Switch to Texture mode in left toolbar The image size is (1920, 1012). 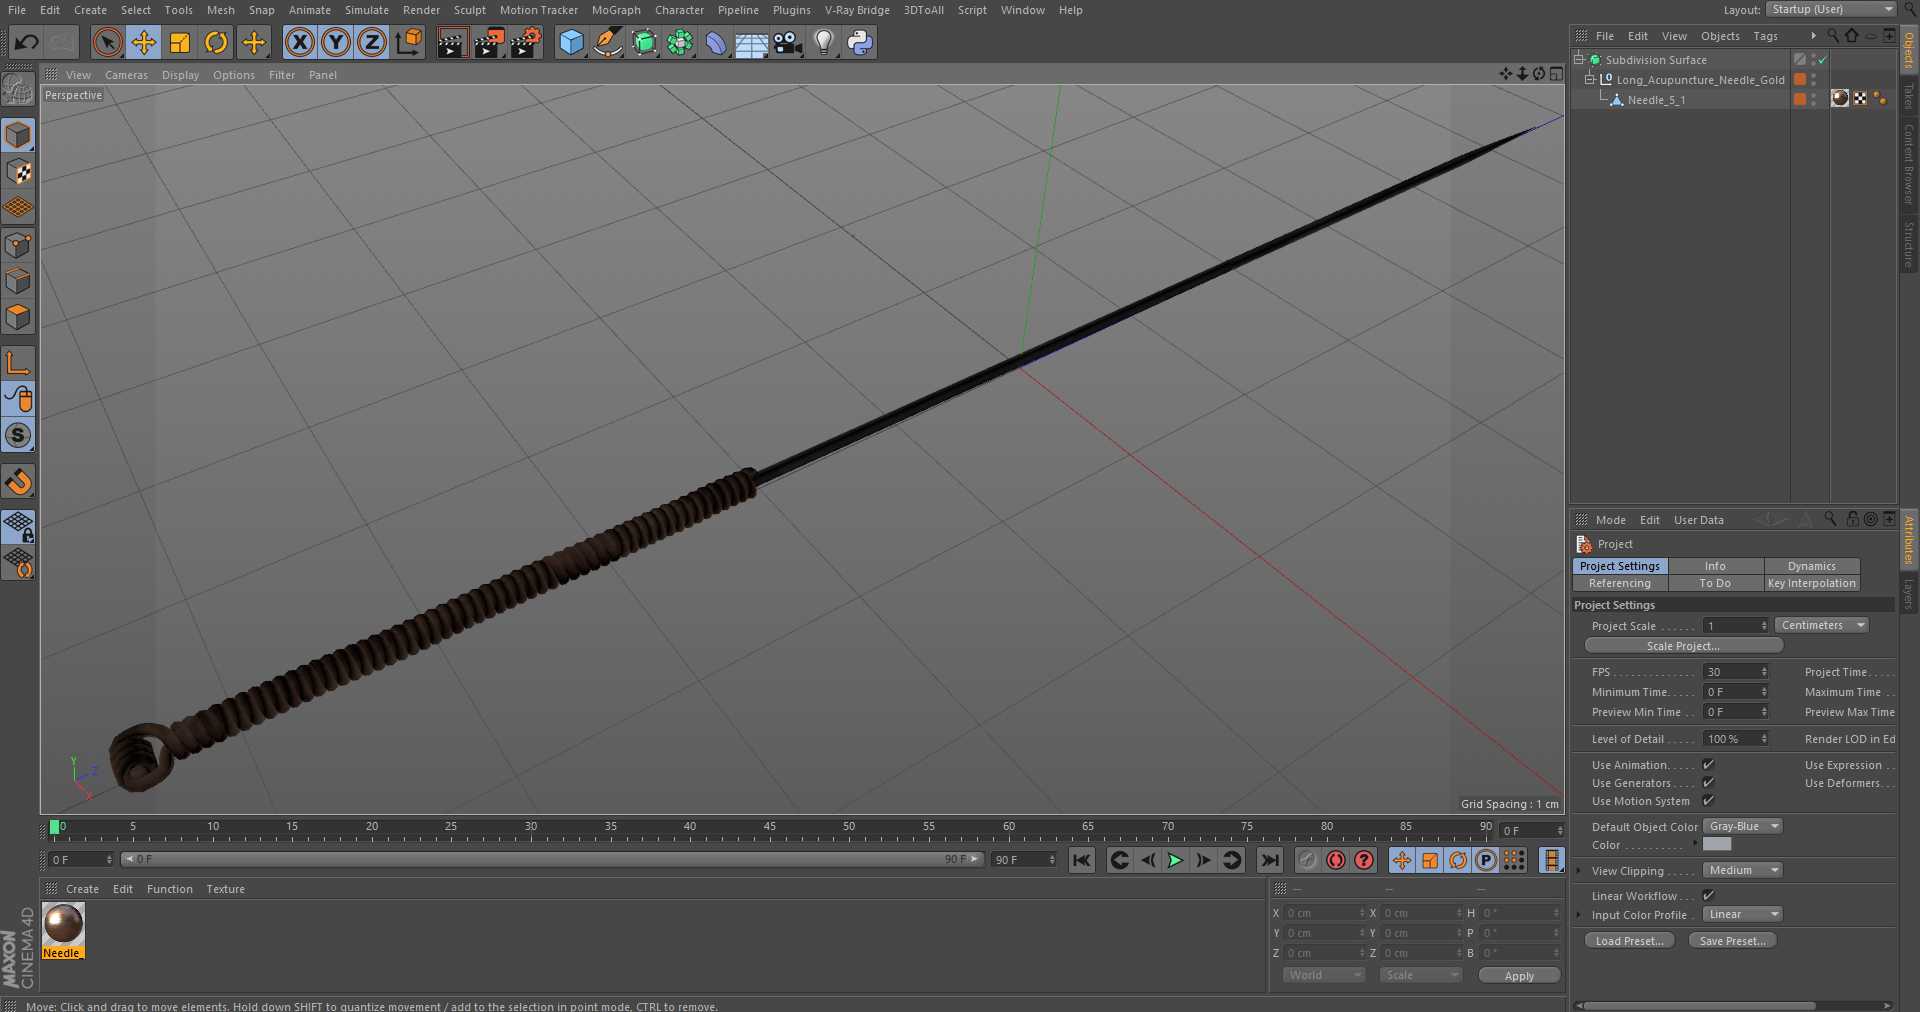[x=18, y=172]
